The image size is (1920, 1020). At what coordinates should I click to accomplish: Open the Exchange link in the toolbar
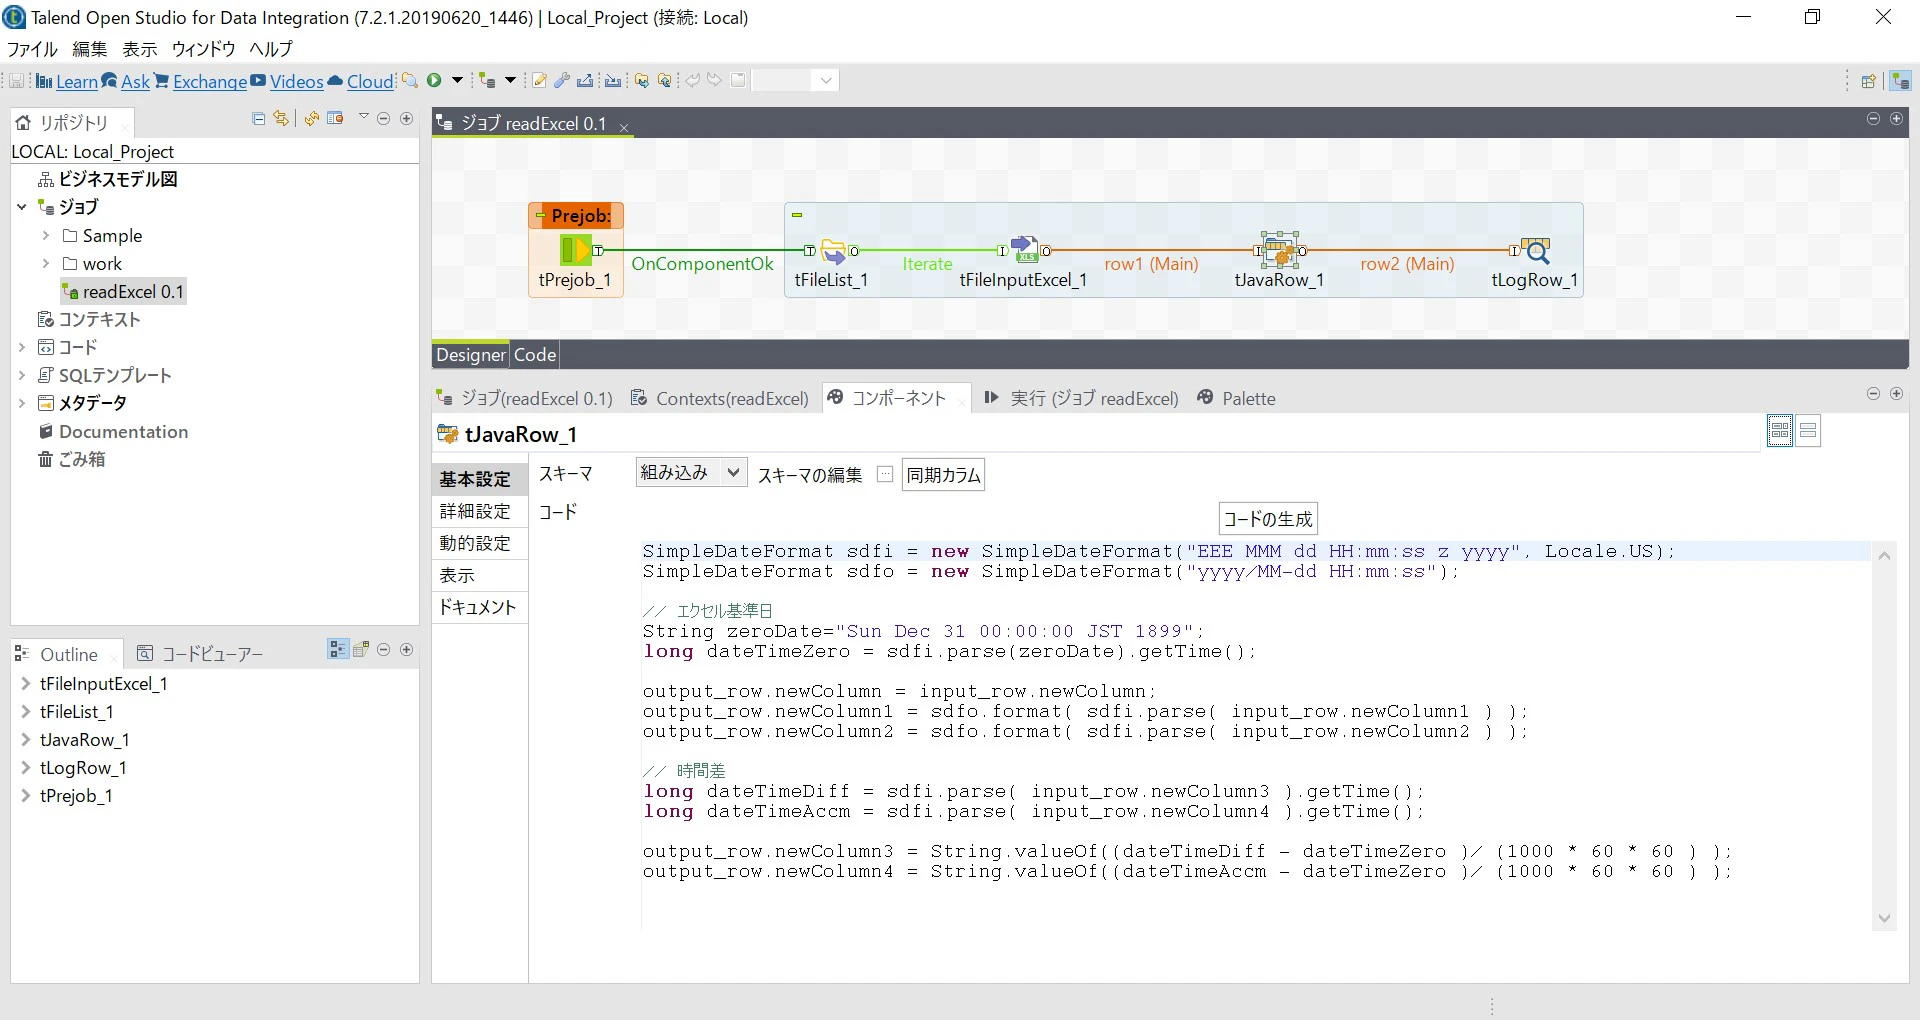210,81
